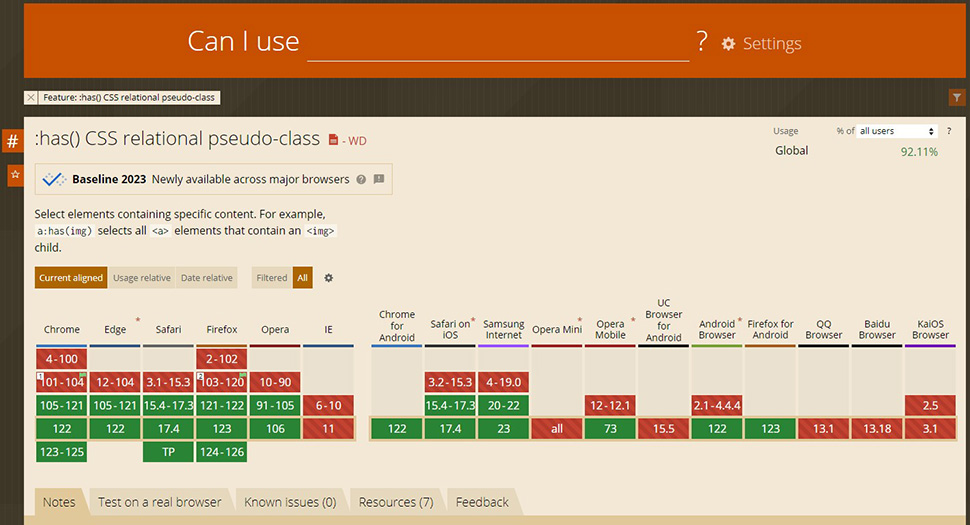970x525 pixels.
Task: Click the Edge column header
Action: tap(115, 330)
